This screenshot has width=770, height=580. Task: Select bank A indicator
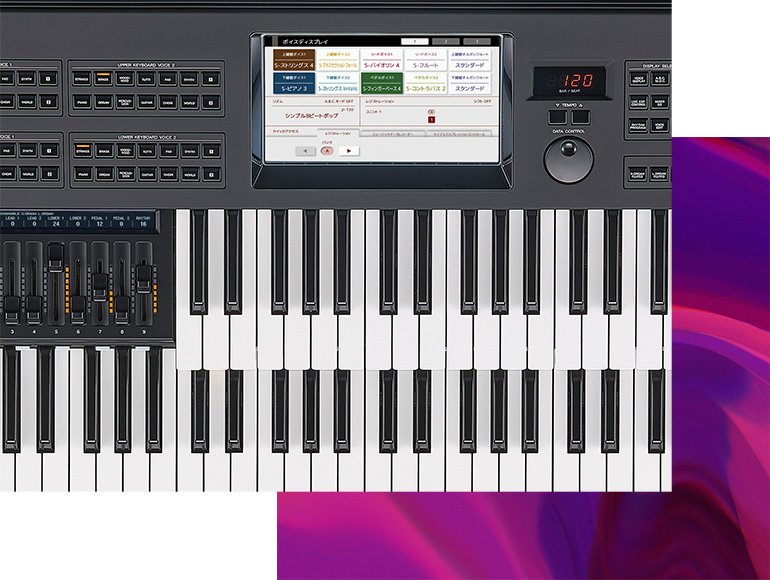[327, 151]
